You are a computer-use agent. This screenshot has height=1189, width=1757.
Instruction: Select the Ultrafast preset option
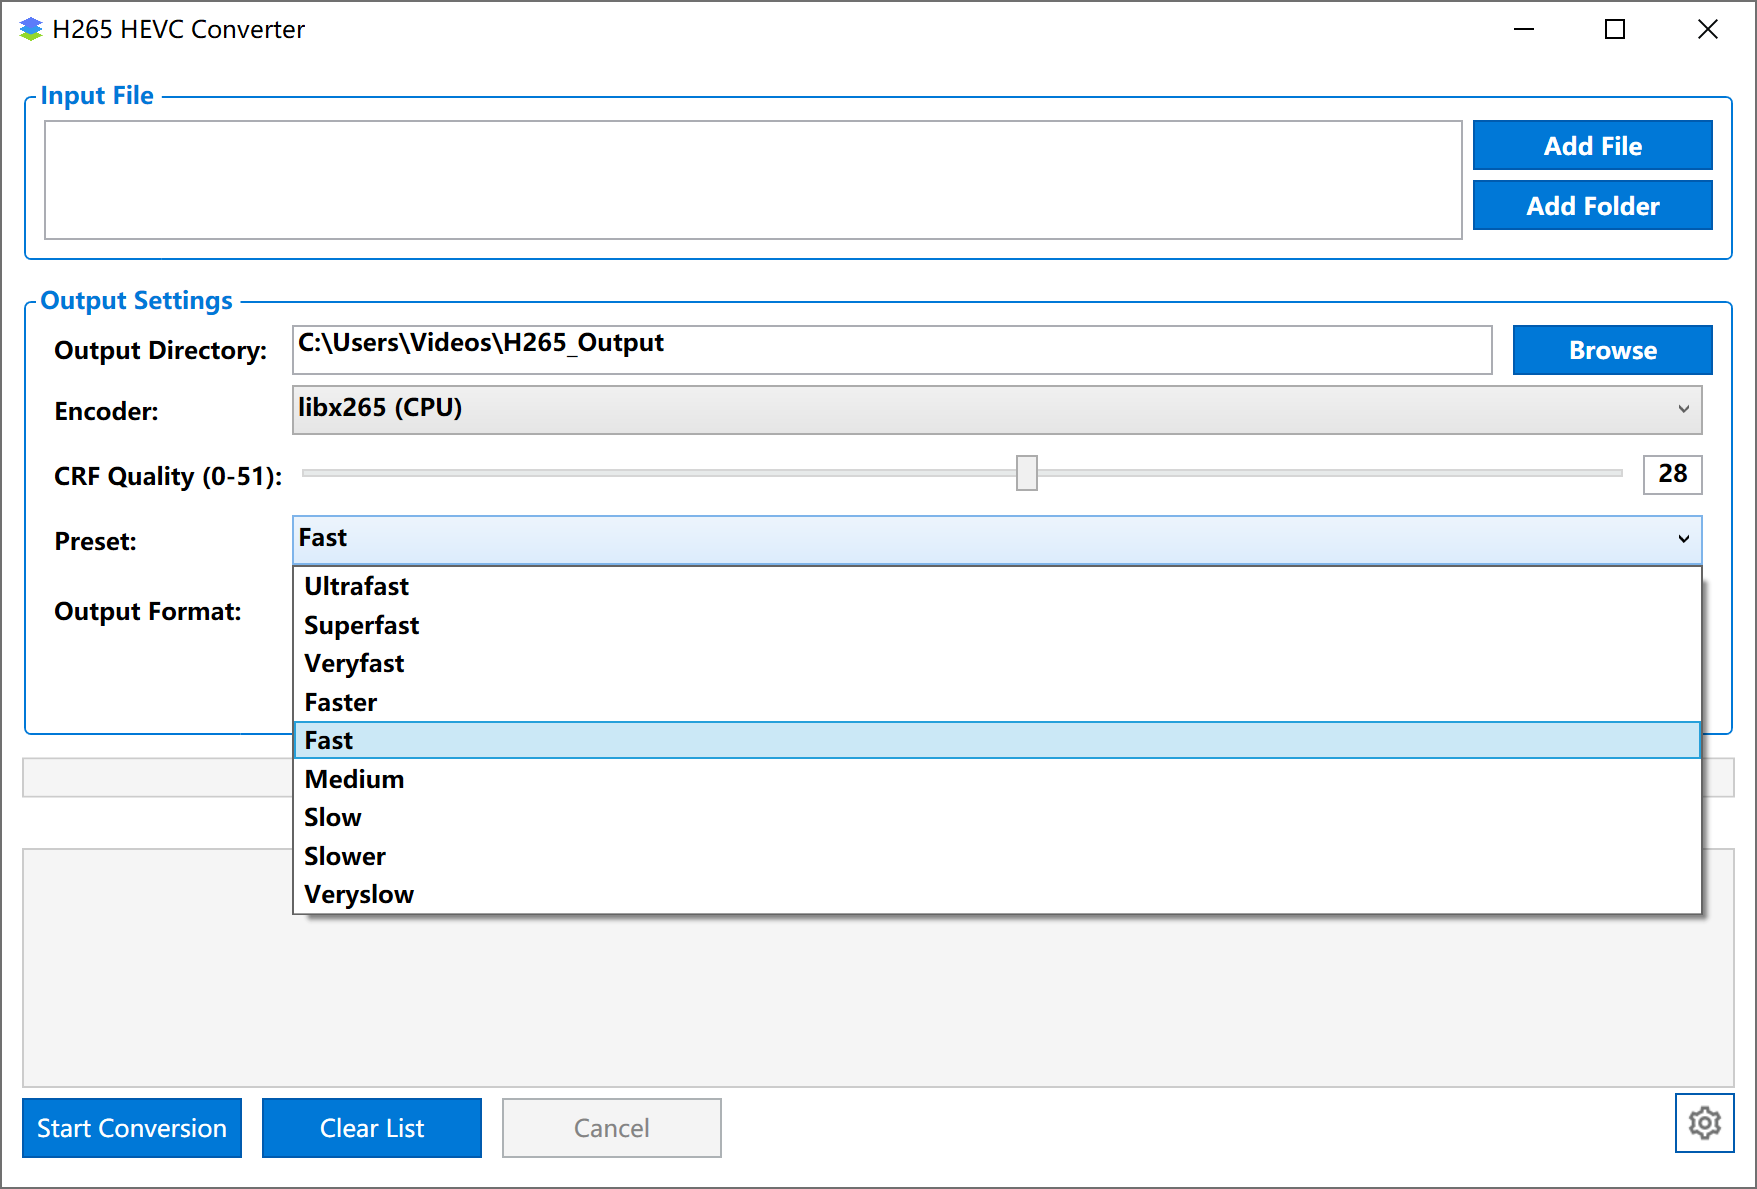point(357,586)
